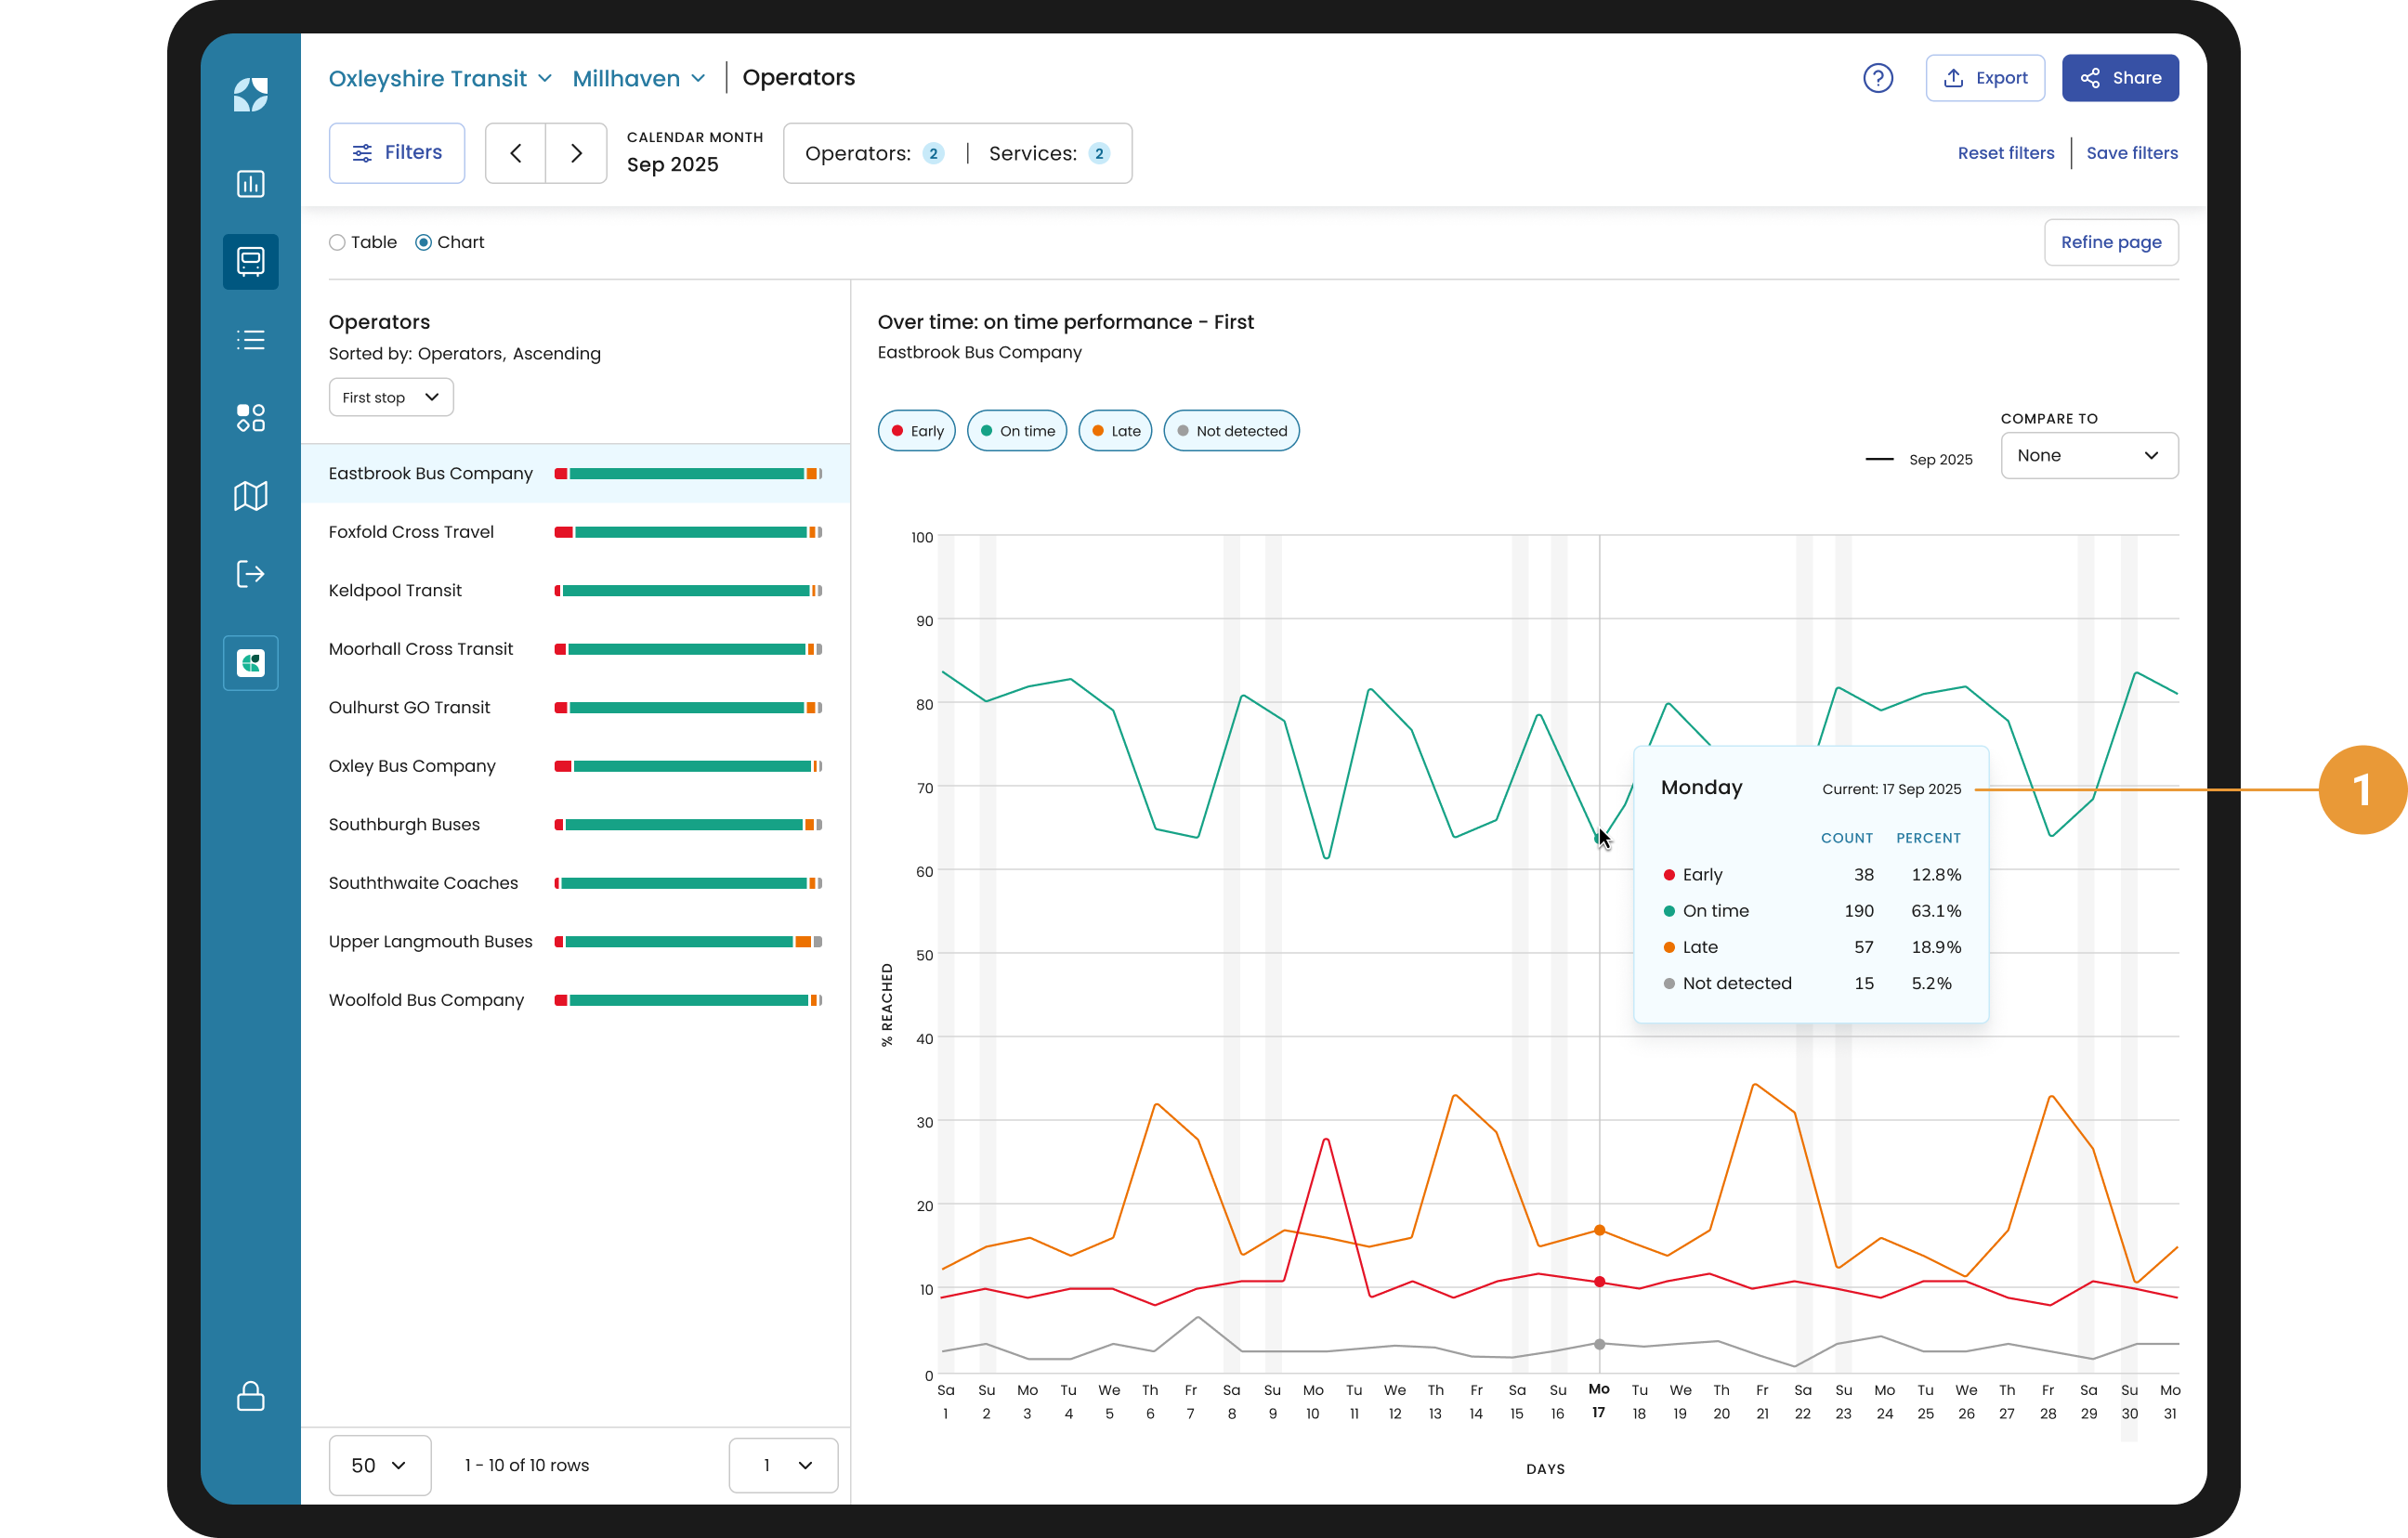The height and width of the screenshot is (1538, 2408).
Task: Click the Reset filters link
Action: click(2005, 153)
